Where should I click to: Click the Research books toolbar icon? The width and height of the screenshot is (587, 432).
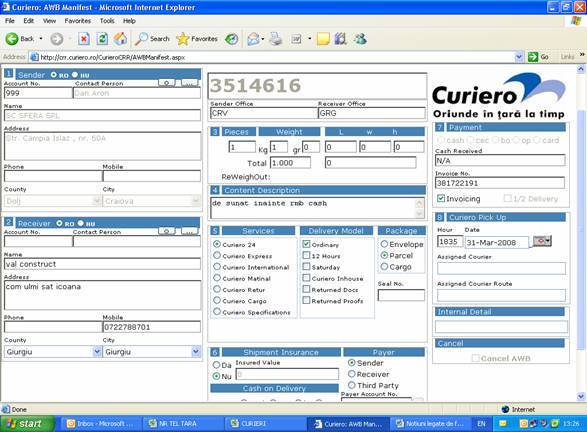(x=340, y=39)
